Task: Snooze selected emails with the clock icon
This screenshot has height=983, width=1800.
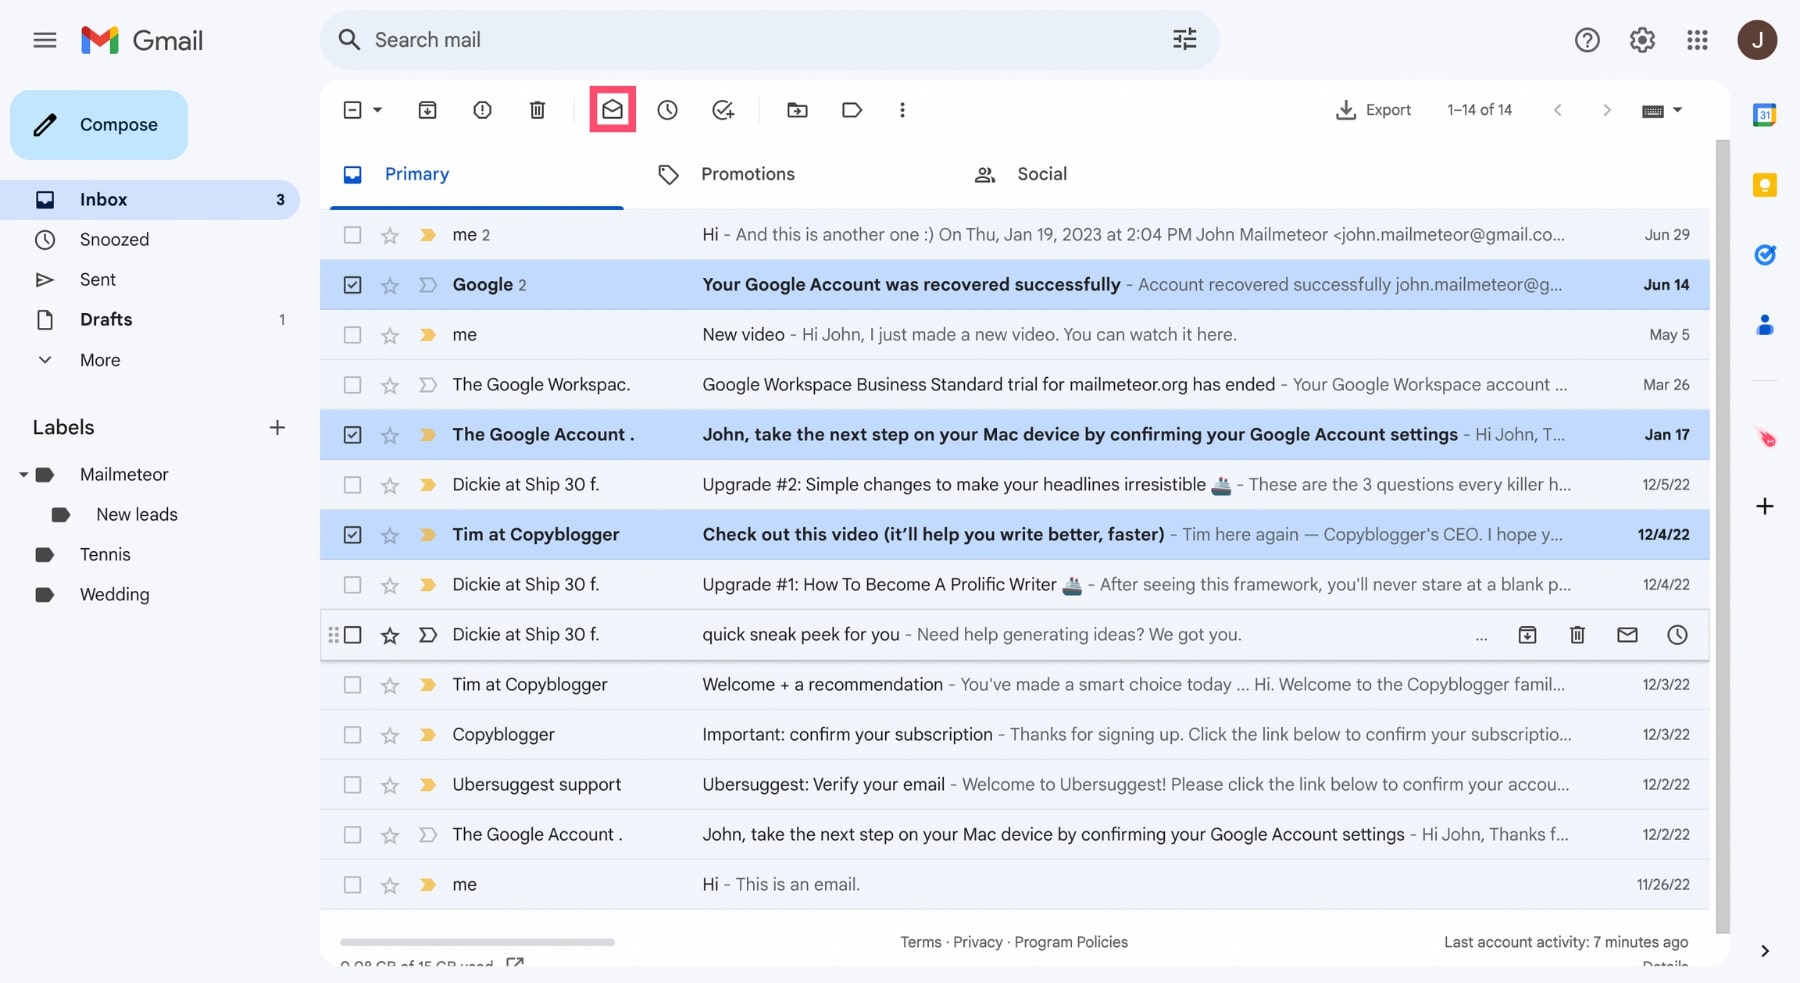Action: pos(667,110)
